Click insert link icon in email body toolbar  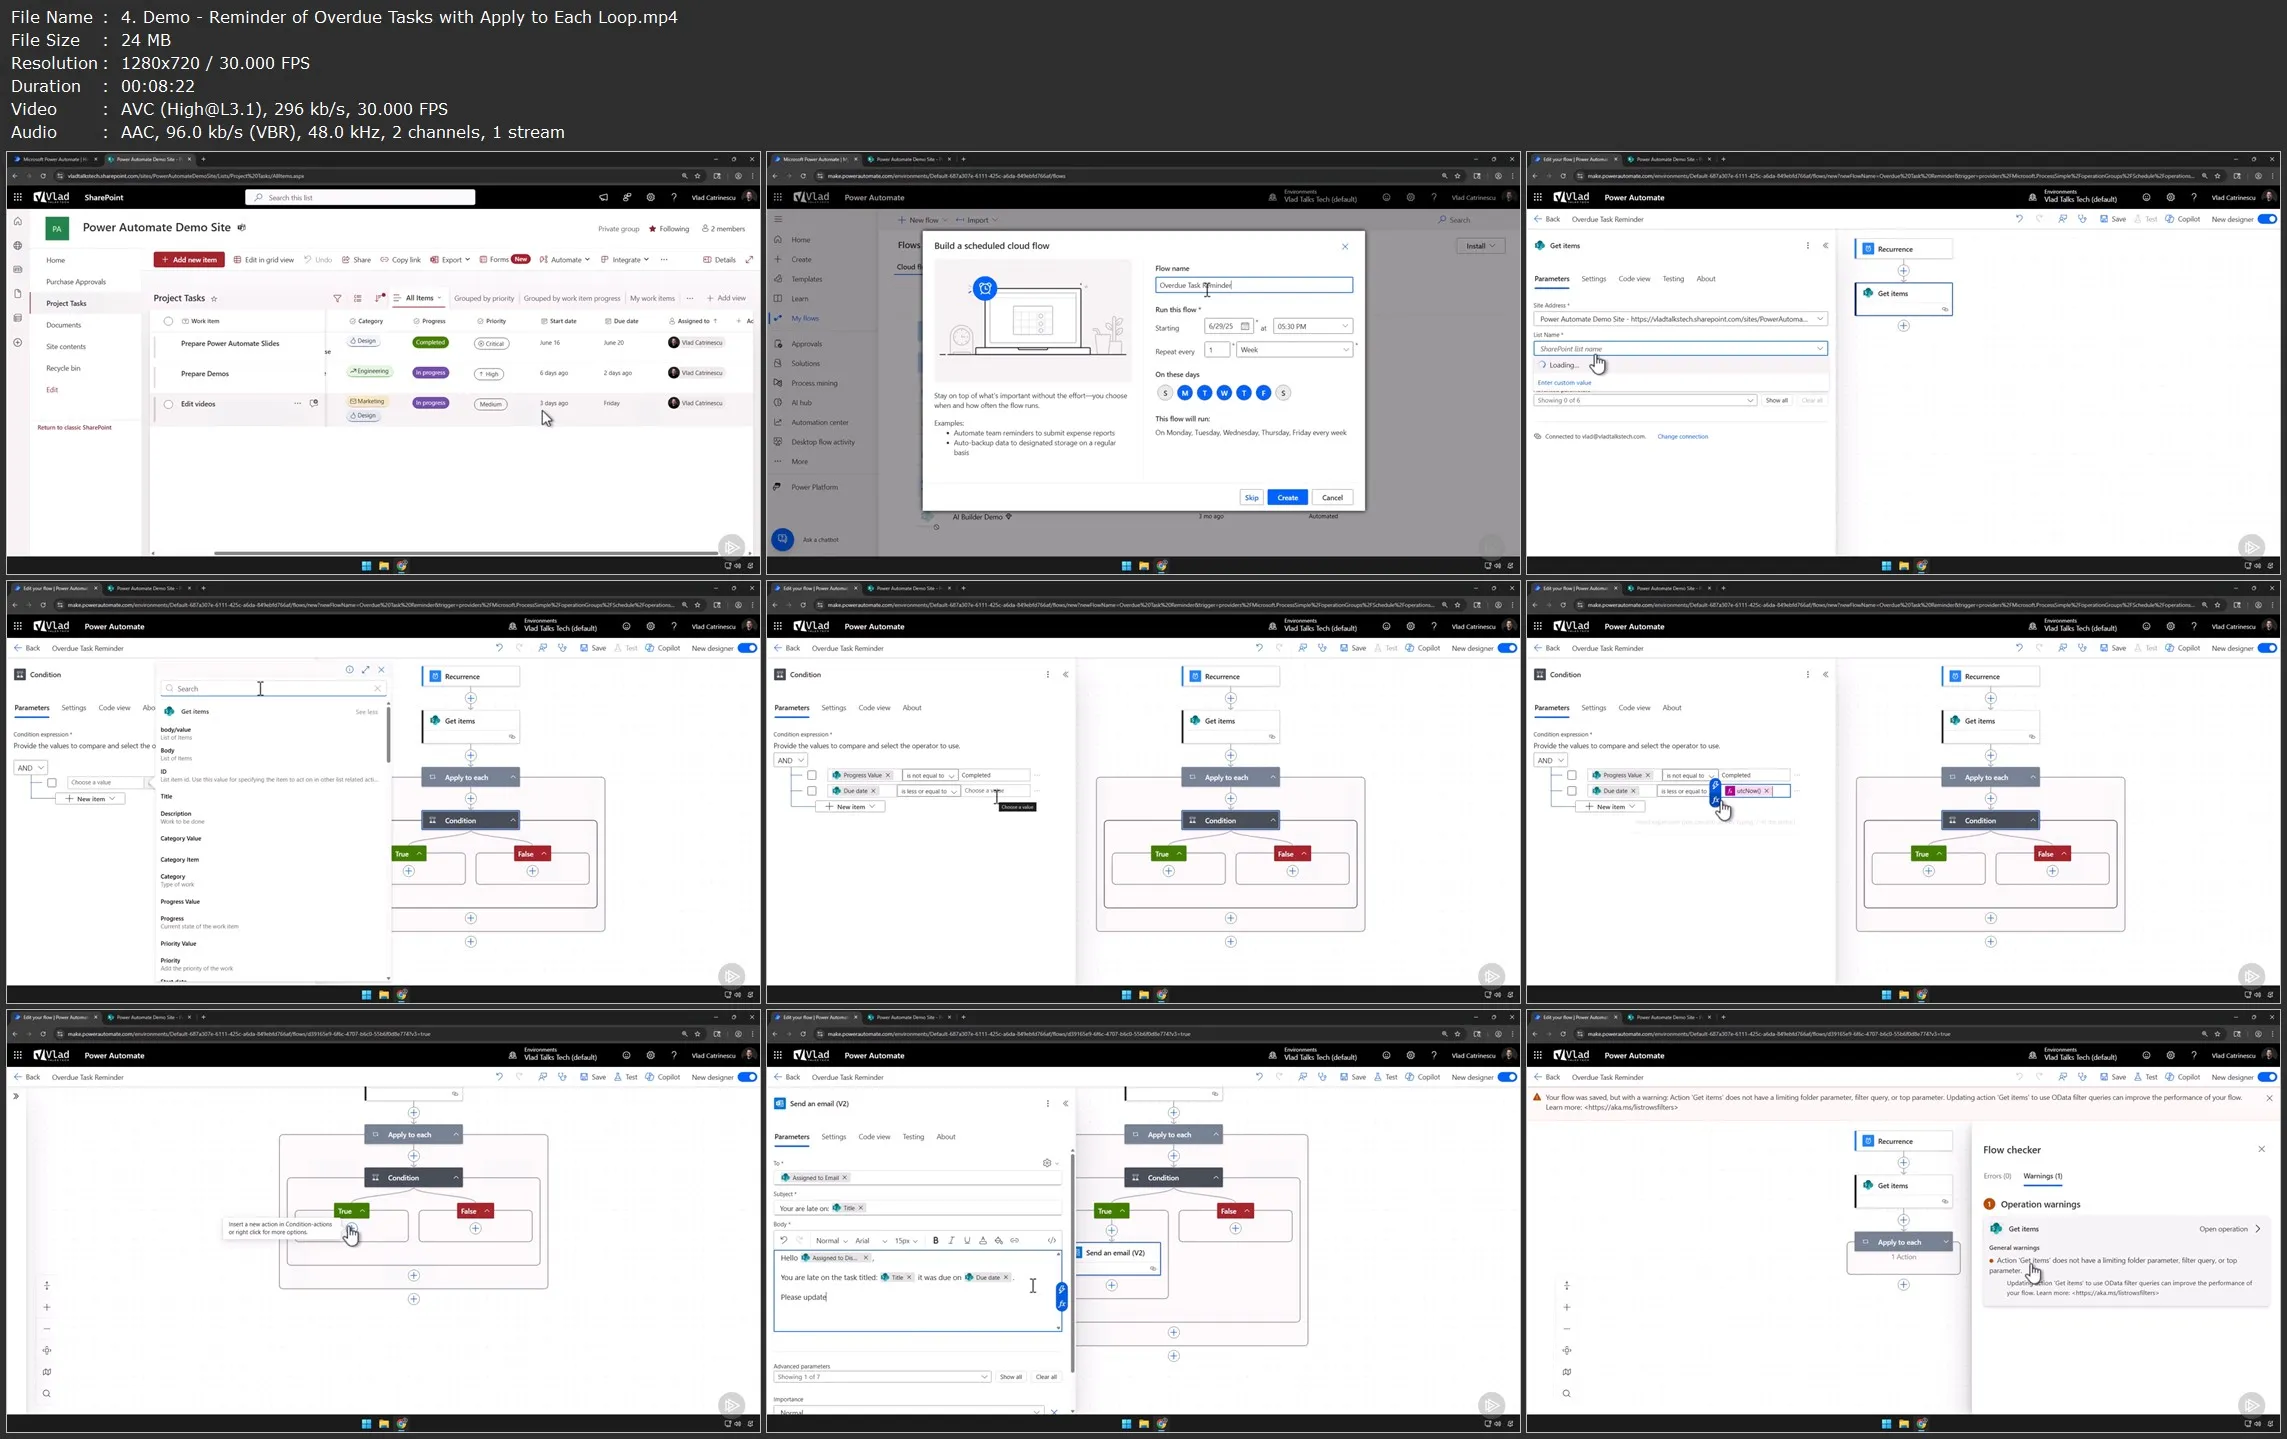1014,1240
